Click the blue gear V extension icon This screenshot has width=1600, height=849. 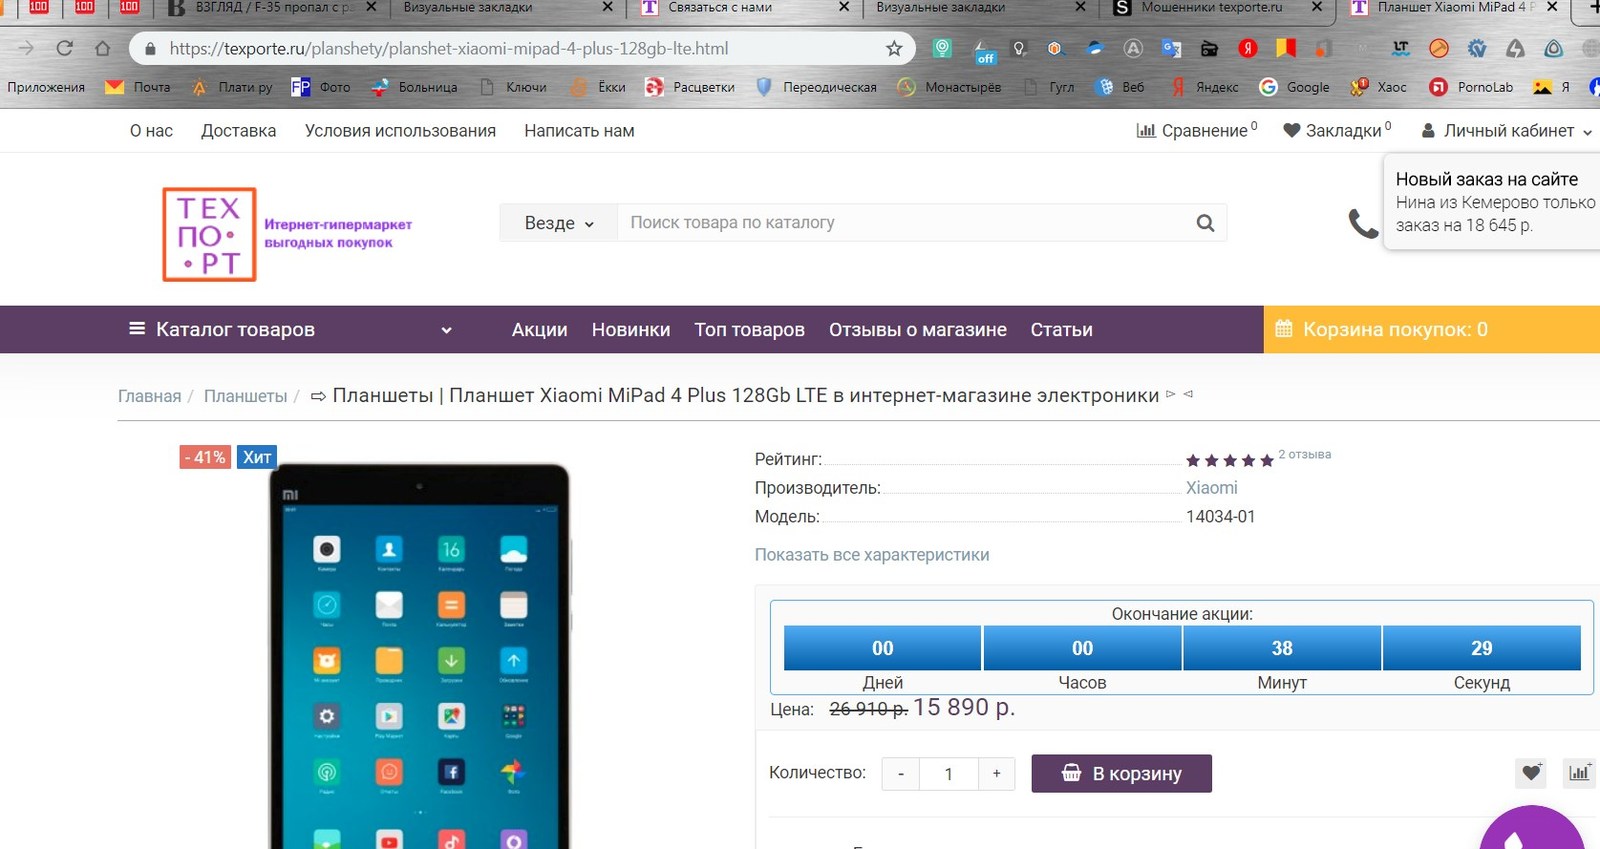pos(1477,48)
